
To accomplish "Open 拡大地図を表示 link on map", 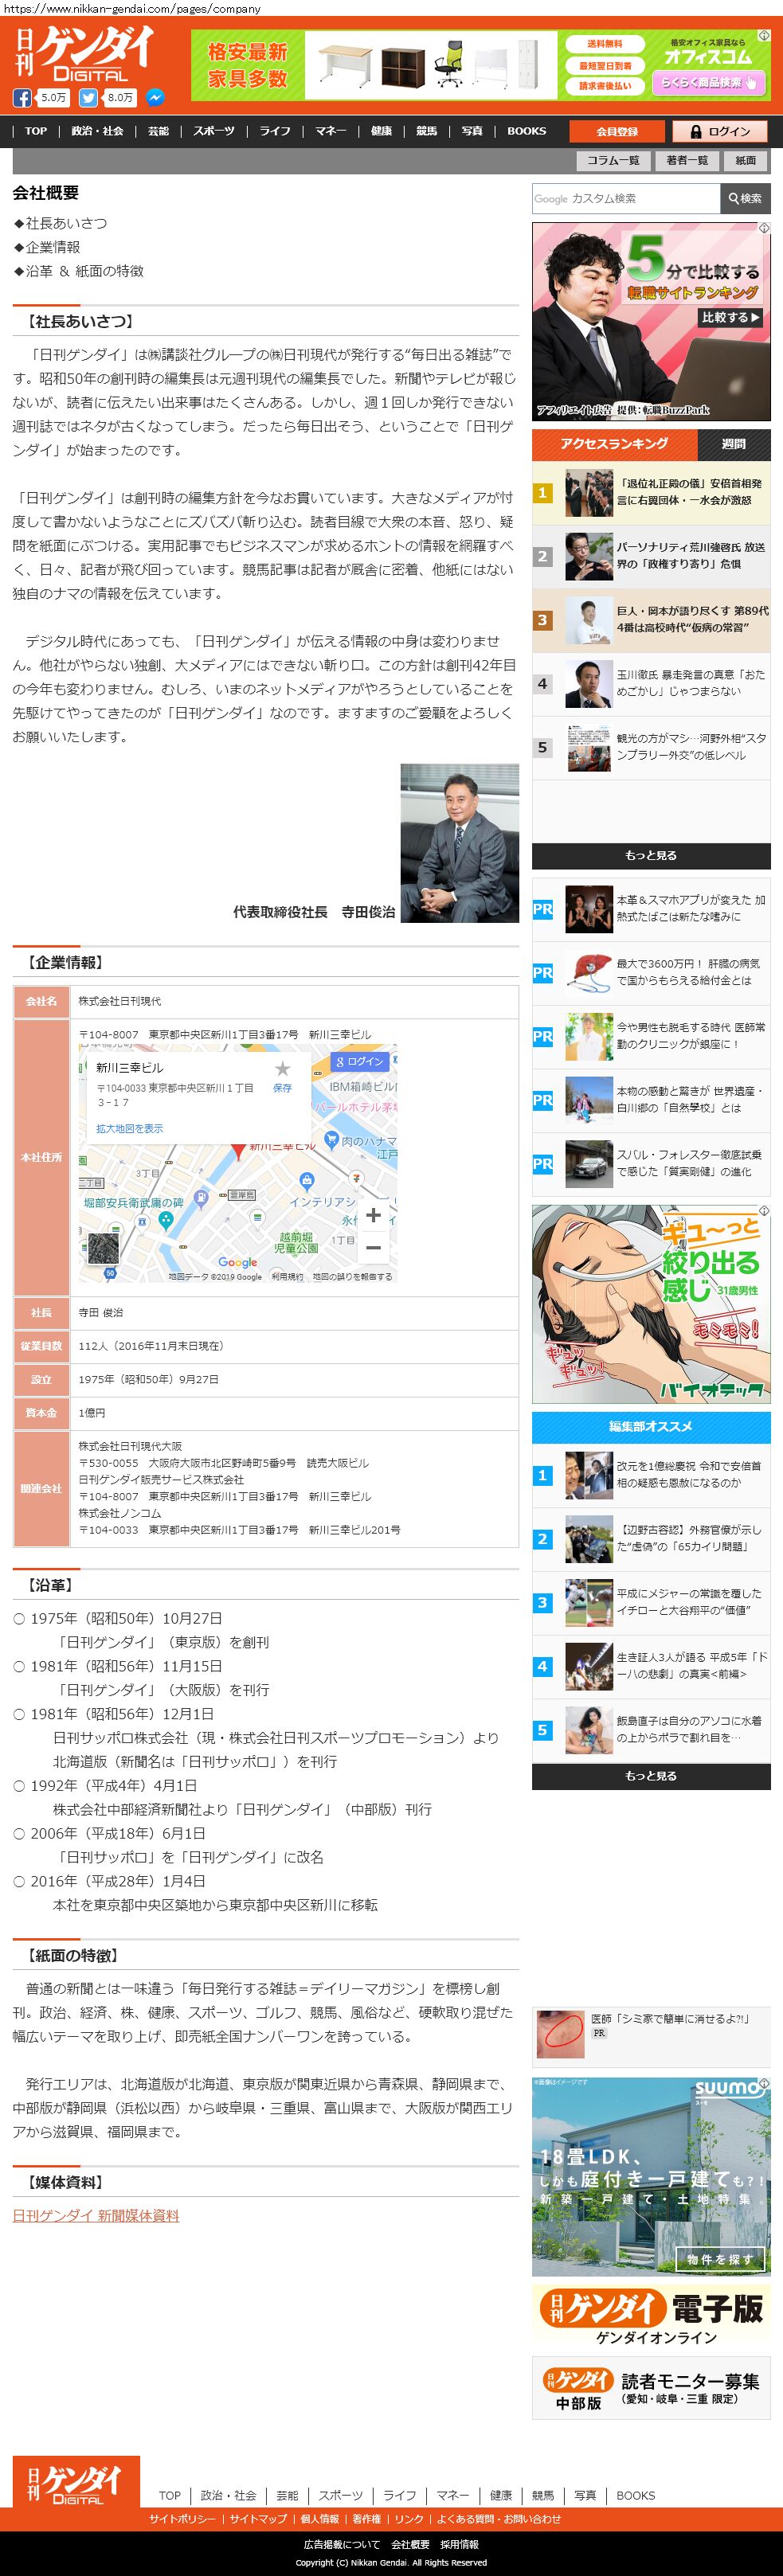I will tap(129, 1128).
